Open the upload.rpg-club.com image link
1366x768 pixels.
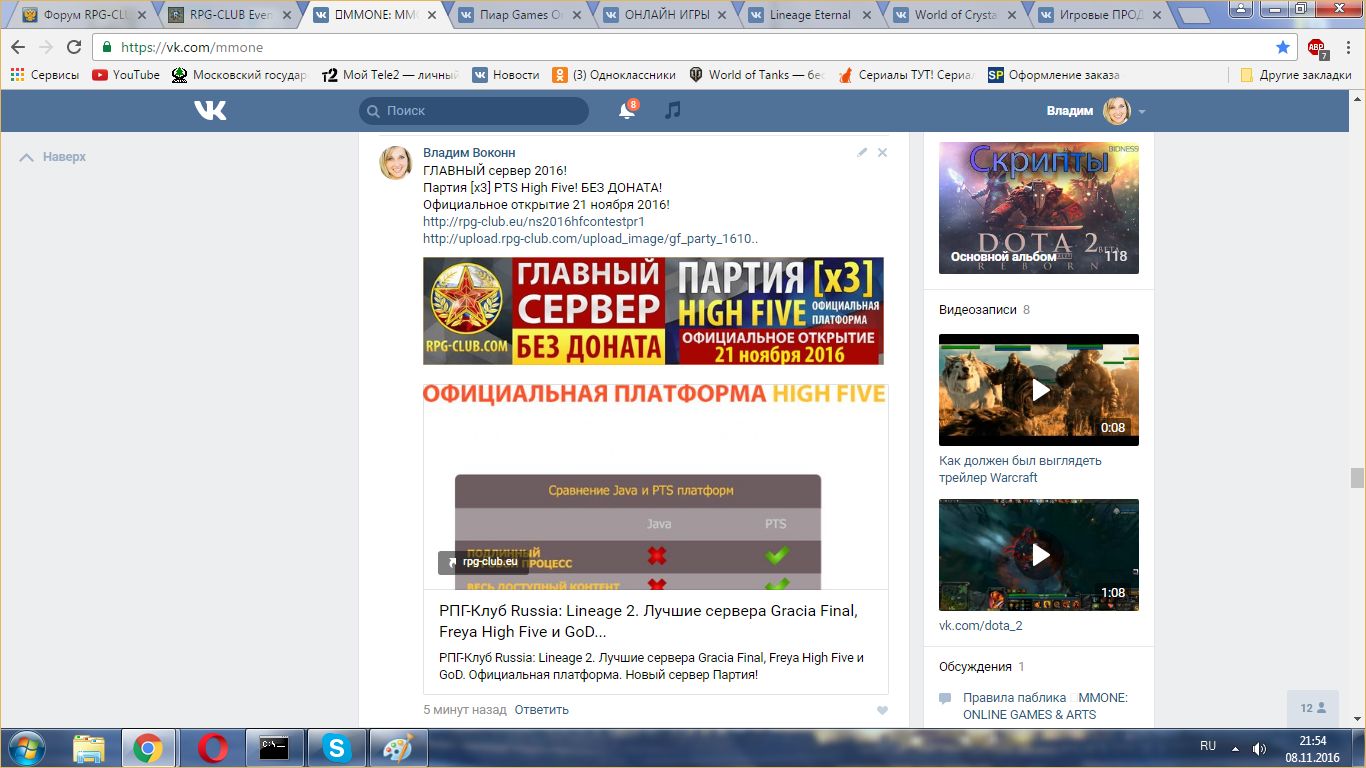click(591, 239)
